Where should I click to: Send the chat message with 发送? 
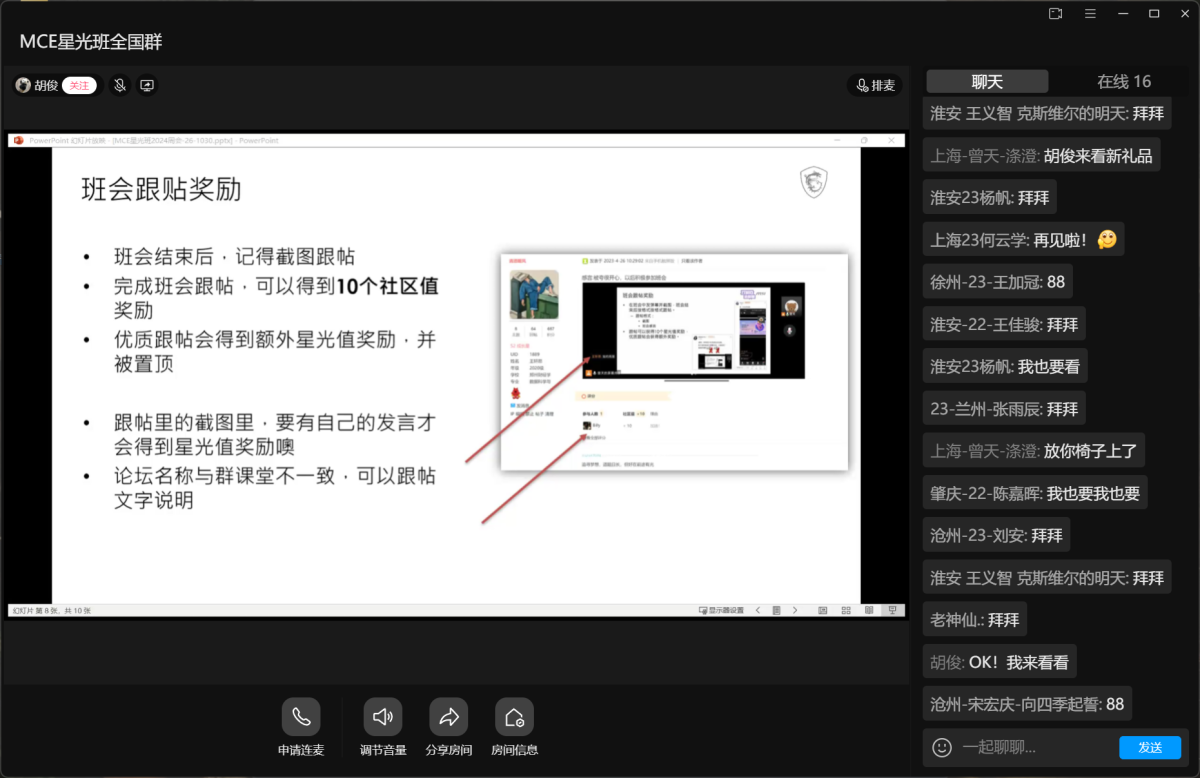[1150, 747]
